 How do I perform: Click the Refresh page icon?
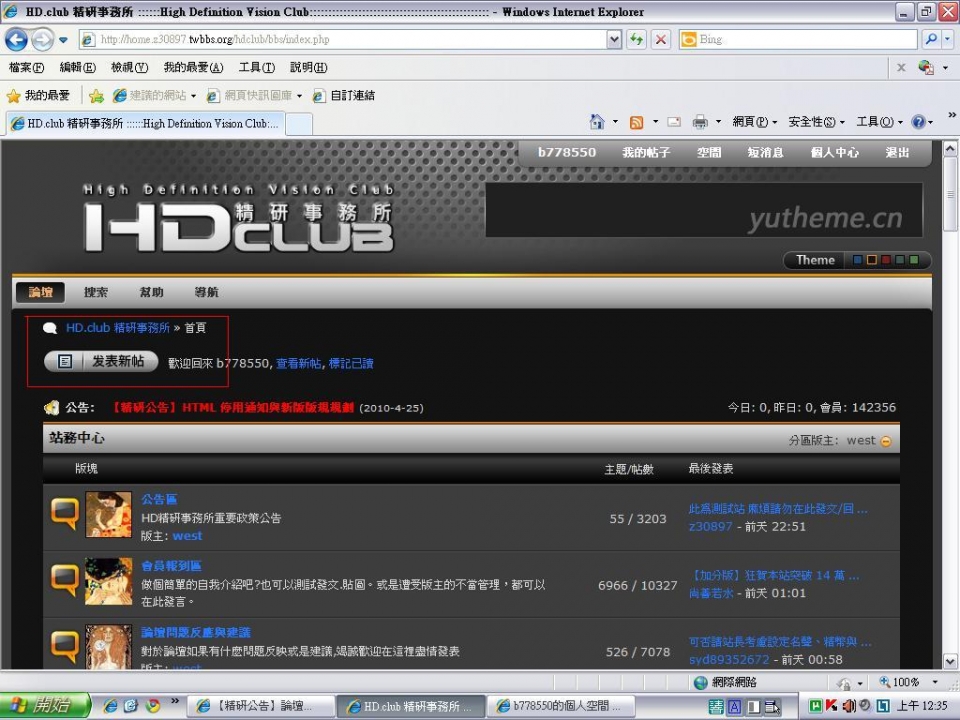pos(636,40)
